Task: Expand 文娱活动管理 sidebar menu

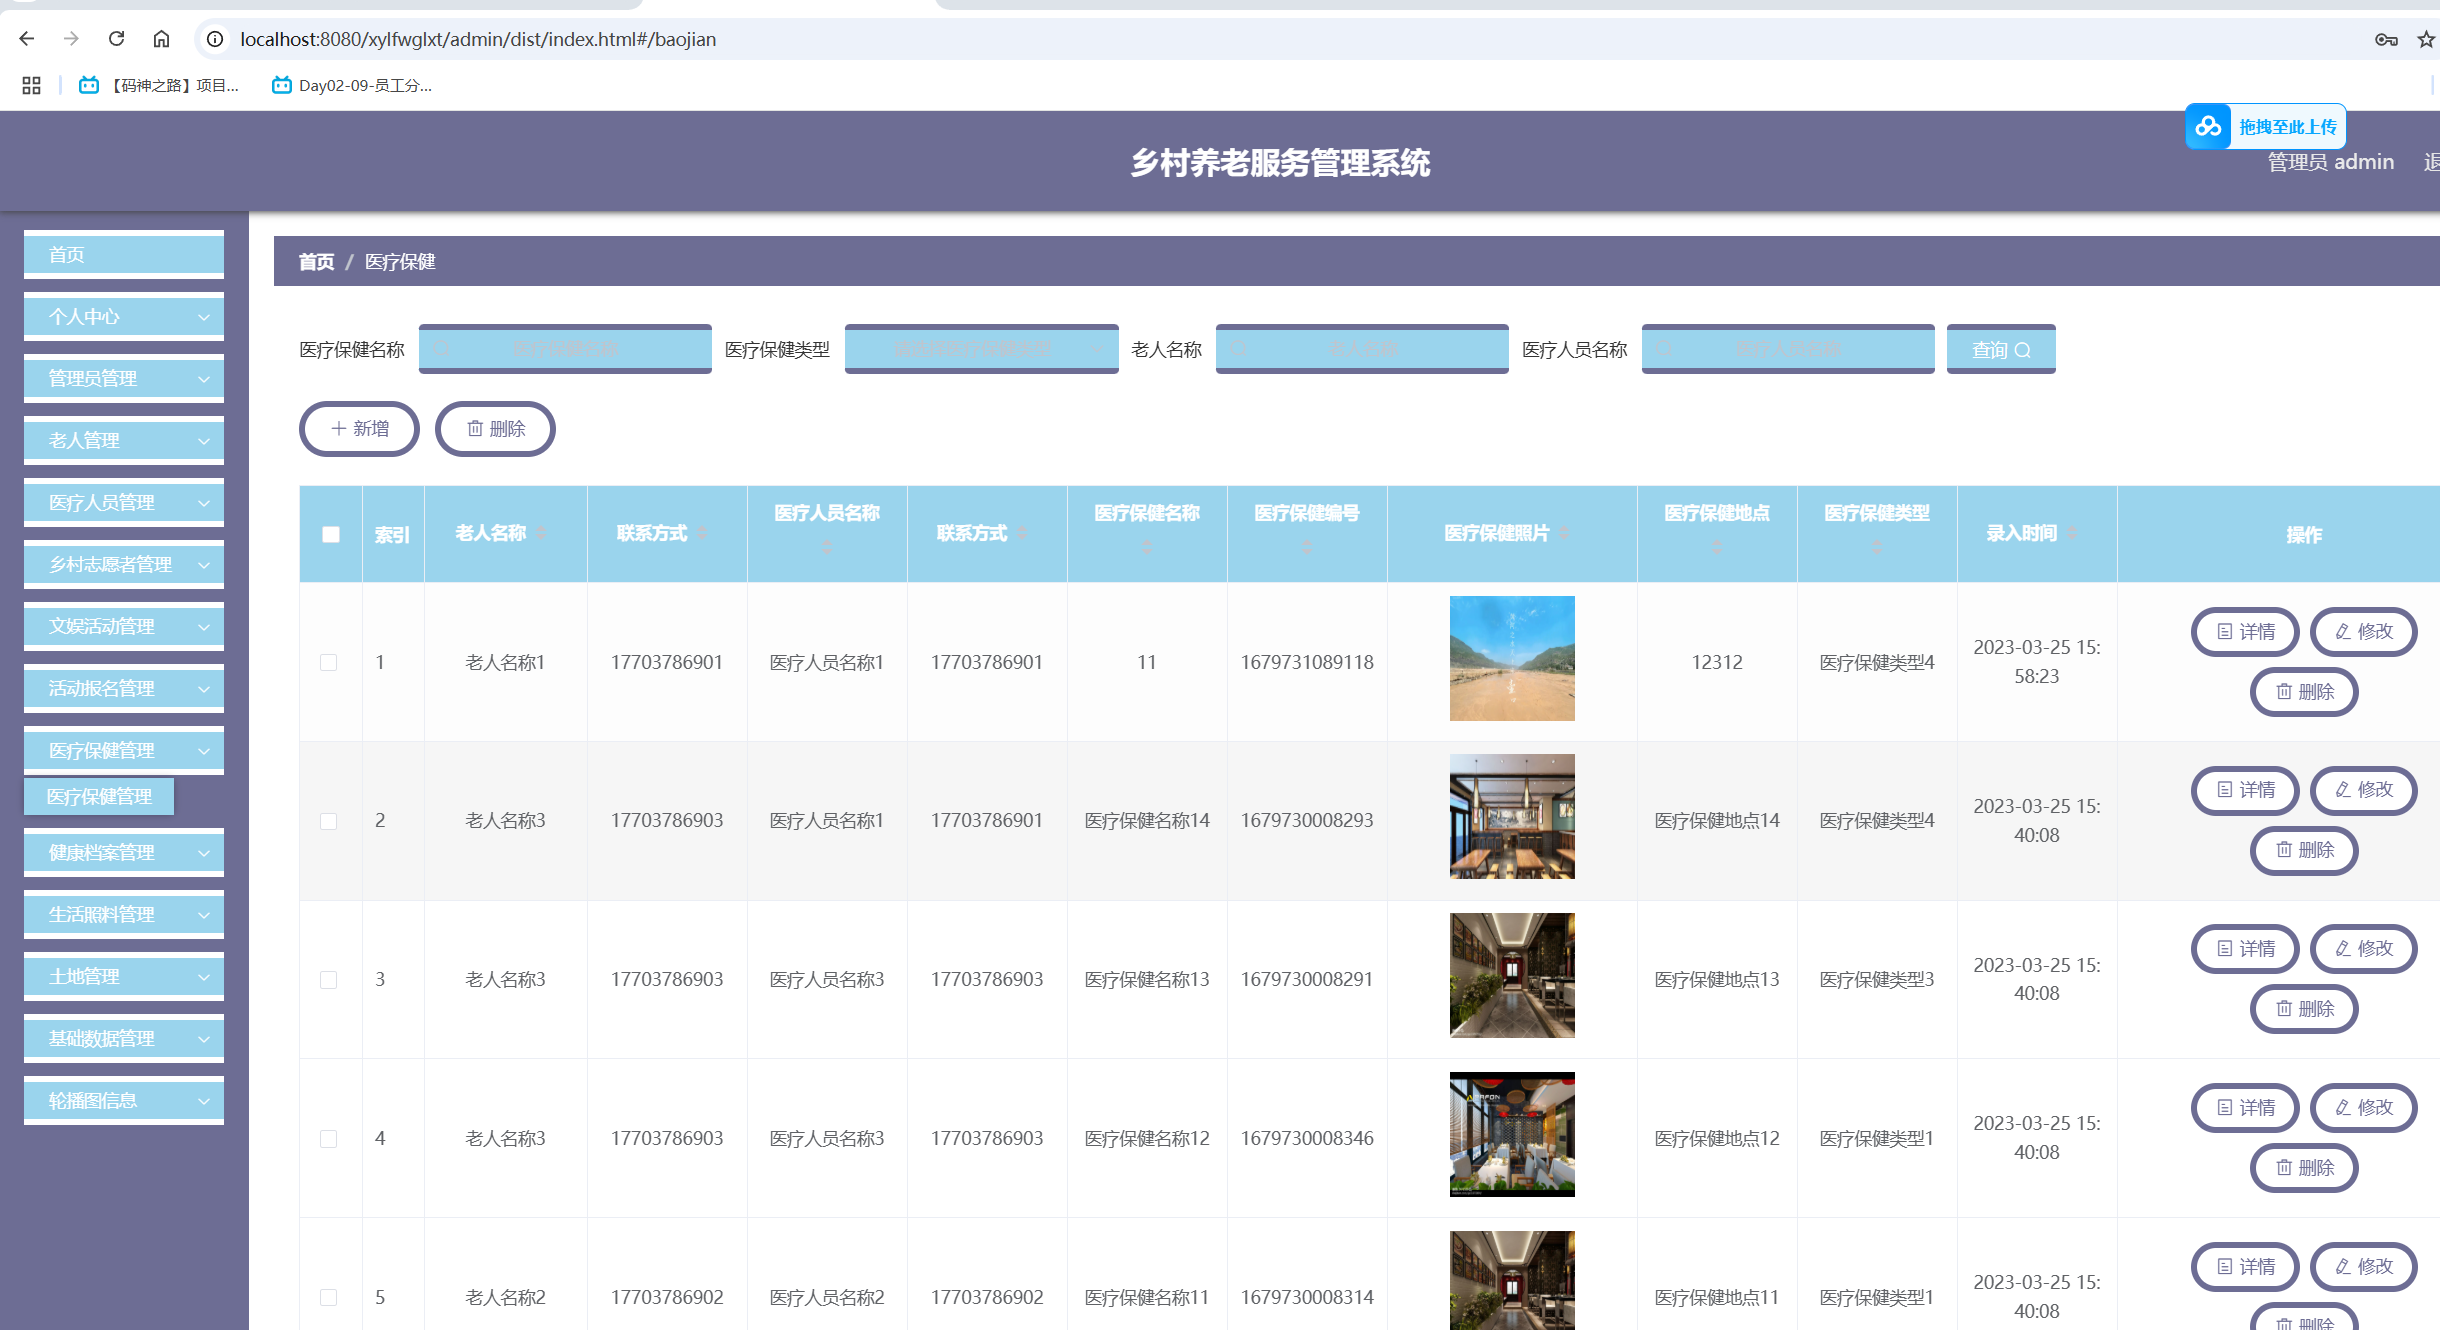Action: (x=124, y=627)
